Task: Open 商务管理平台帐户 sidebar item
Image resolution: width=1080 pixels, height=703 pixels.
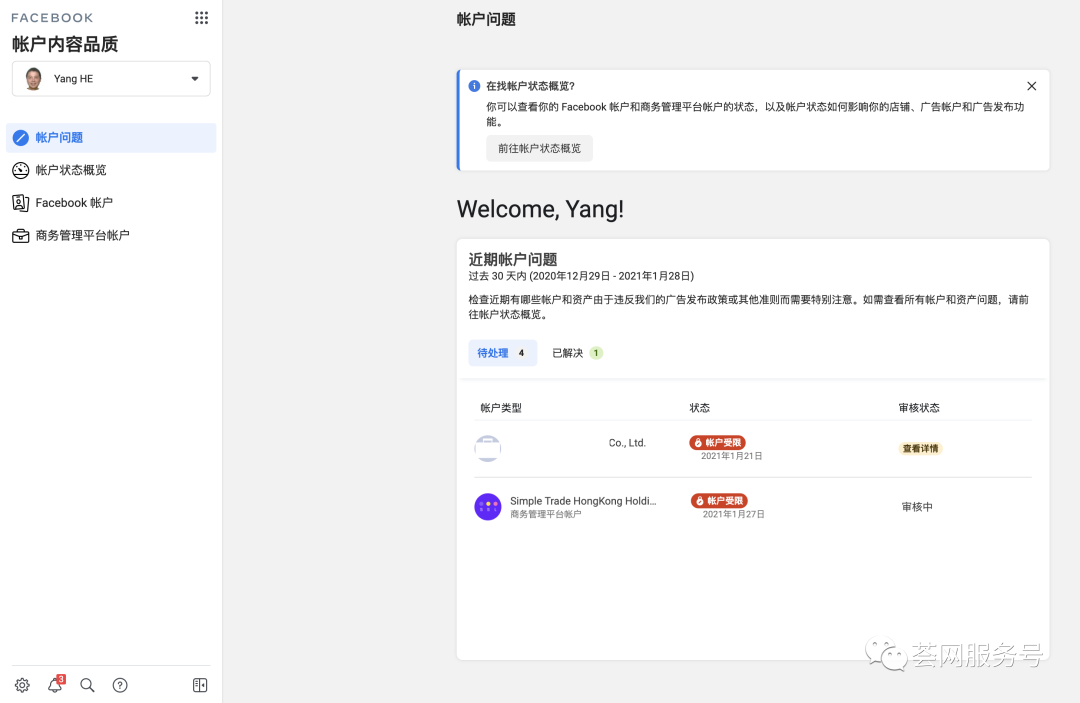Action: click(x=82, y=236)
